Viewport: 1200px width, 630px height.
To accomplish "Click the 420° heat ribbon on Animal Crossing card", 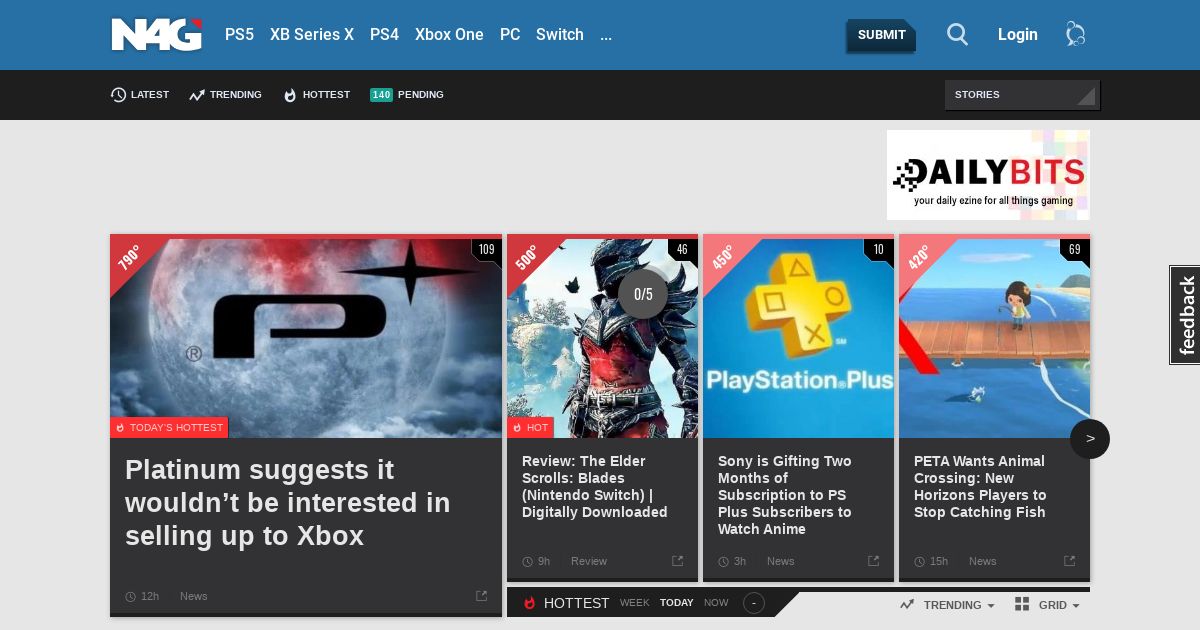I will [x=919, y=258].
